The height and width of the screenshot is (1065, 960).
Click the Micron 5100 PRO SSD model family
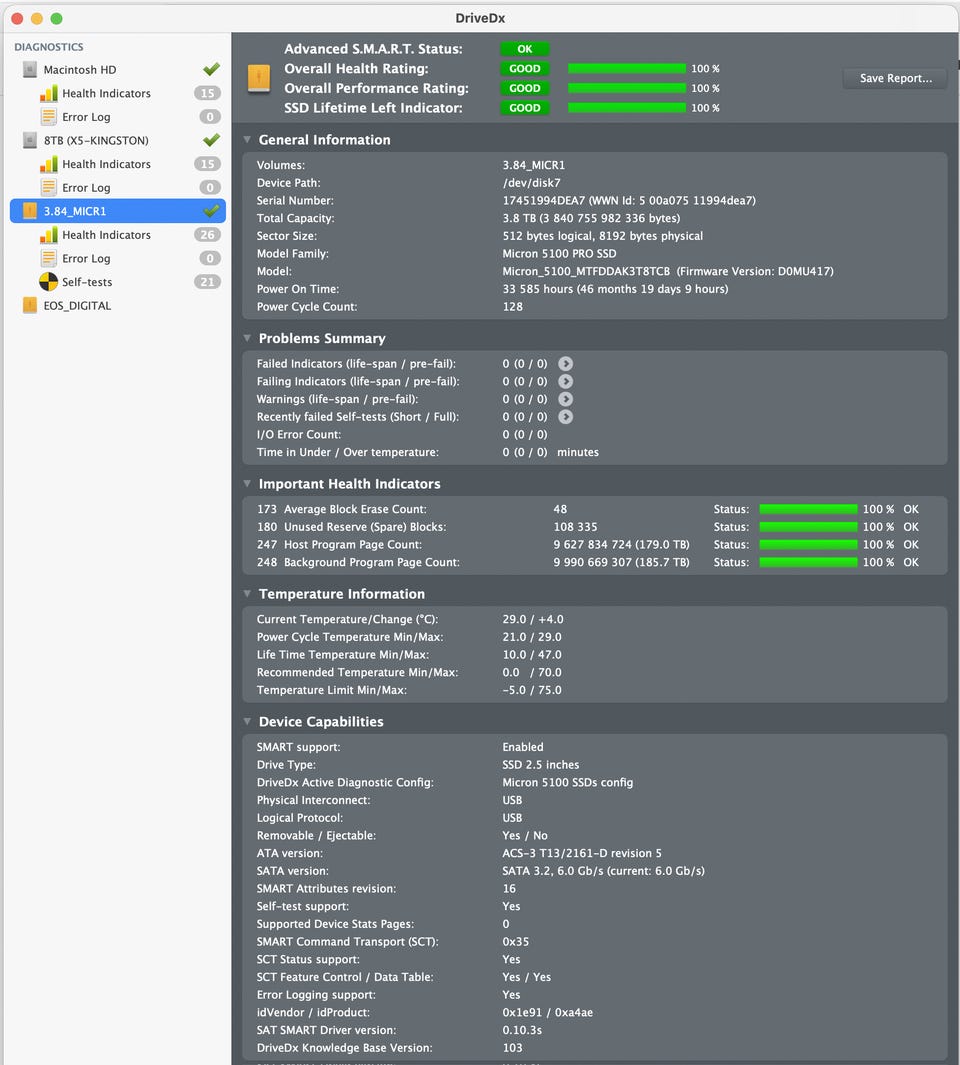[559, 253]
